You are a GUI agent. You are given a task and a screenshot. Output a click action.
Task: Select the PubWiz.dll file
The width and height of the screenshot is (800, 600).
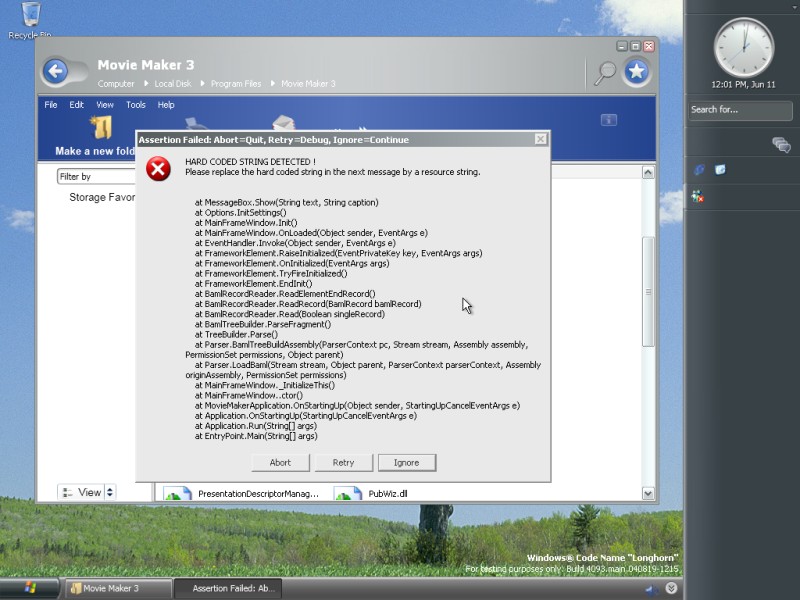[x=388, y=493]
